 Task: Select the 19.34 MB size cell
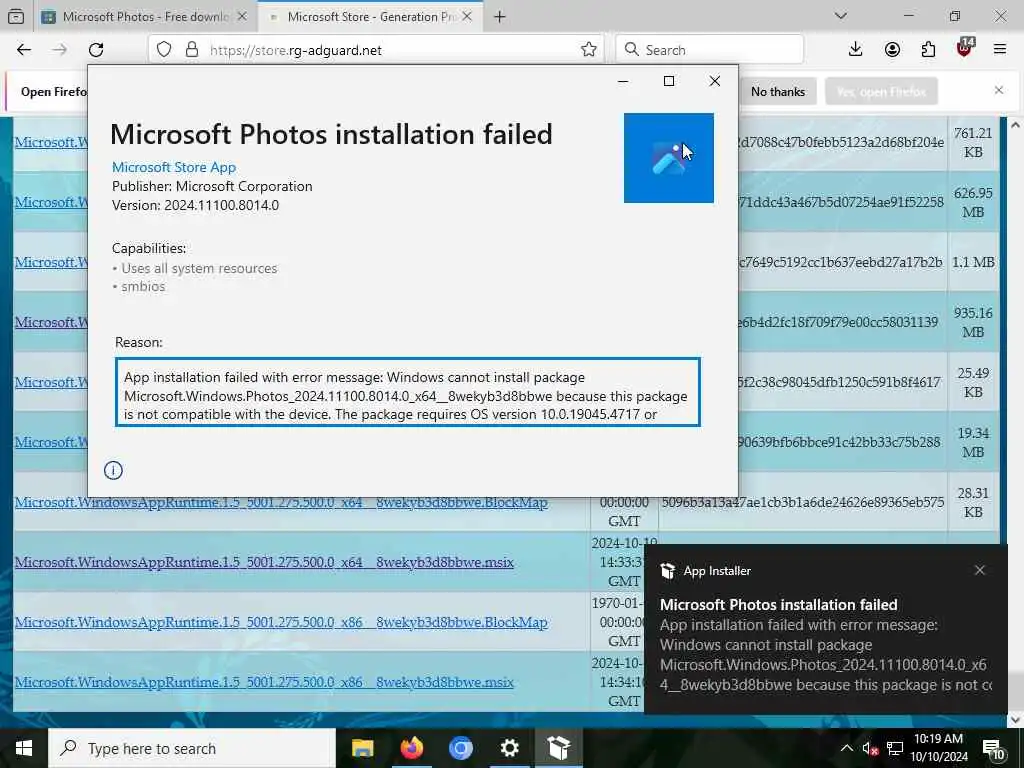click(973, 443)
